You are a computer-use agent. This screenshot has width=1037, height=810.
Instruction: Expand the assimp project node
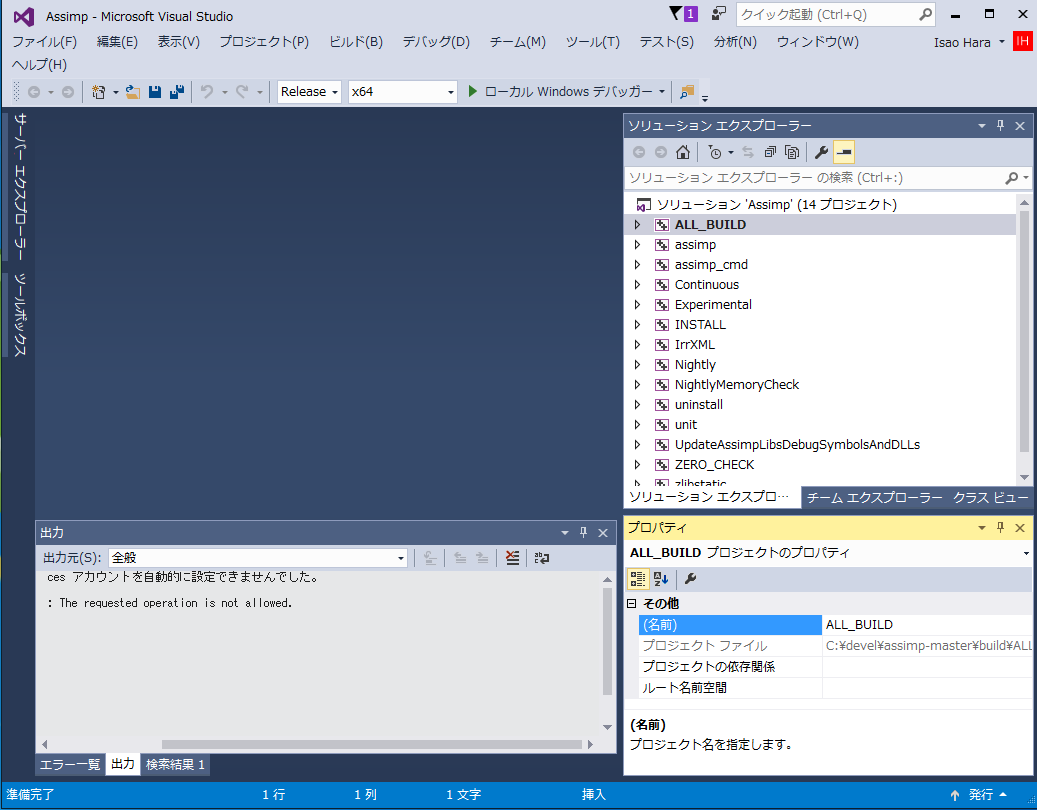[x=638, y=245]
